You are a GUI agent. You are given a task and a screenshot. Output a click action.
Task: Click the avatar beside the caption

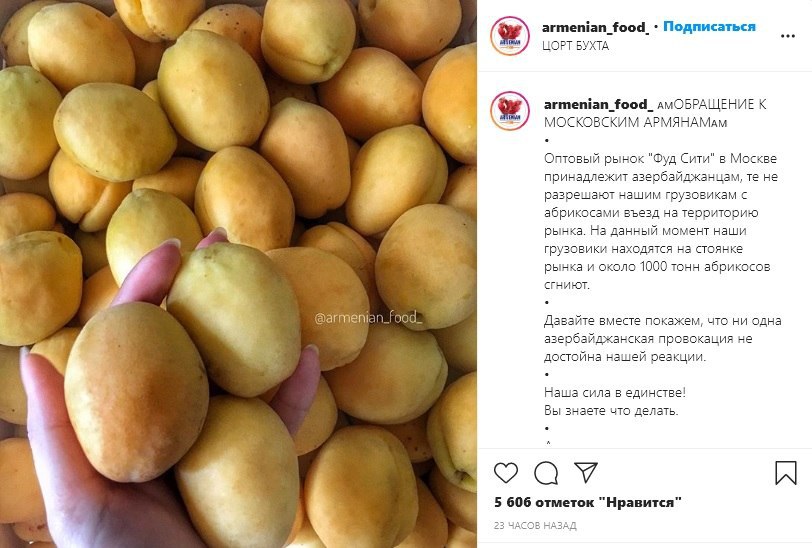tap(510, 111)
